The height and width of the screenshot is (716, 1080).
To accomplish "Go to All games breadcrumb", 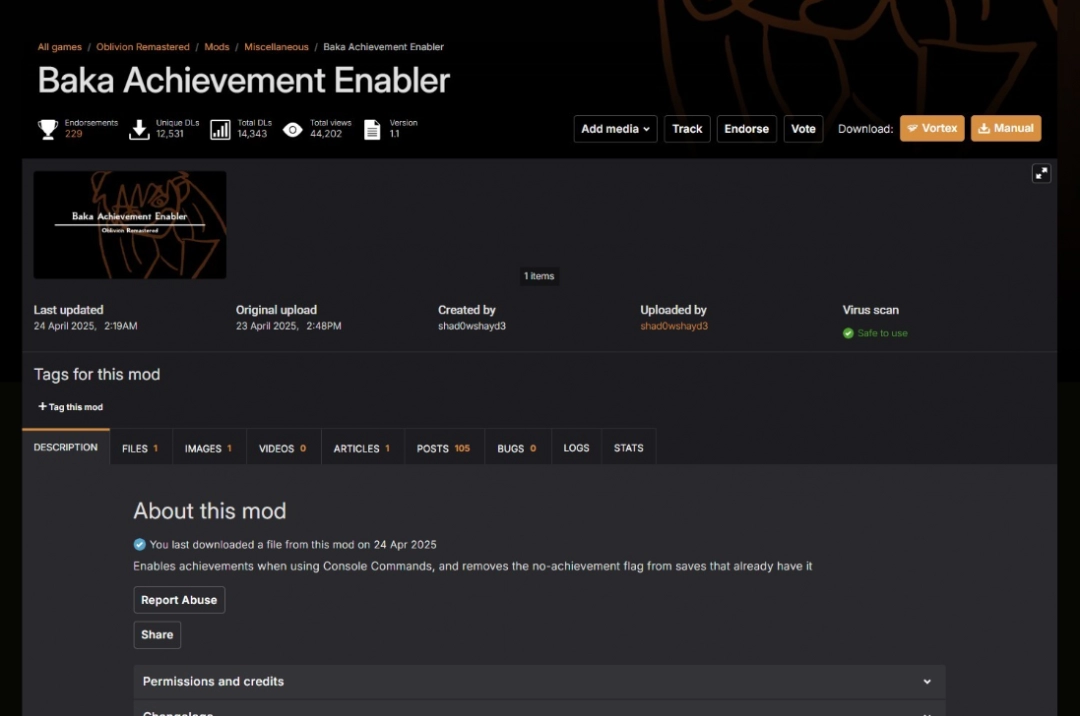I will coord(59,47).
